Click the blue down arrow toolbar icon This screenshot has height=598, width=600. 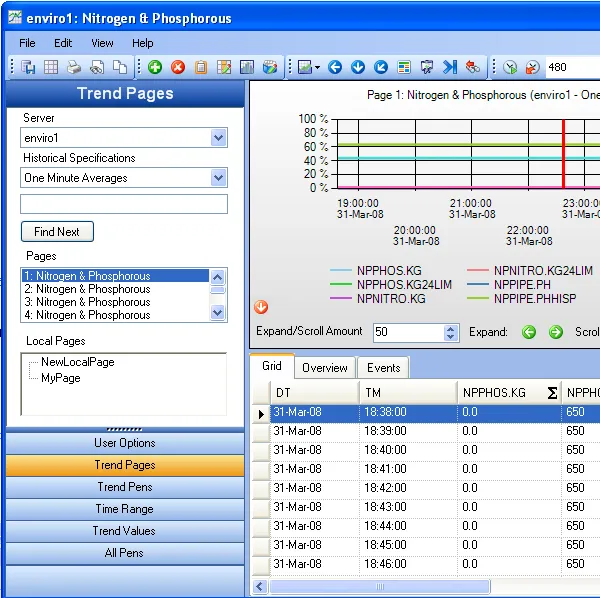(x=358, y=67)
